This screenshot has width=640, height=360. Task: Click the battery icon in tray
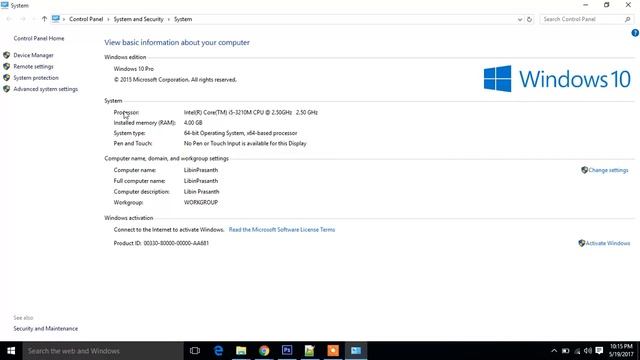[x=566, y=351]
